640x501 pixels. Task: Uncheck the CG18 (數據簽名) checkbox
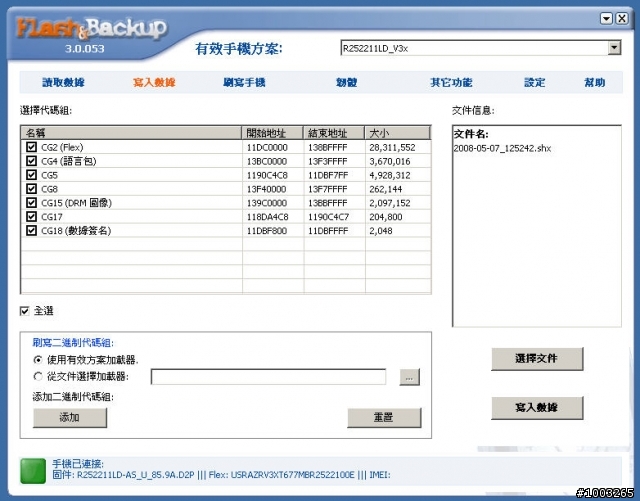click(x=31, y=230)
